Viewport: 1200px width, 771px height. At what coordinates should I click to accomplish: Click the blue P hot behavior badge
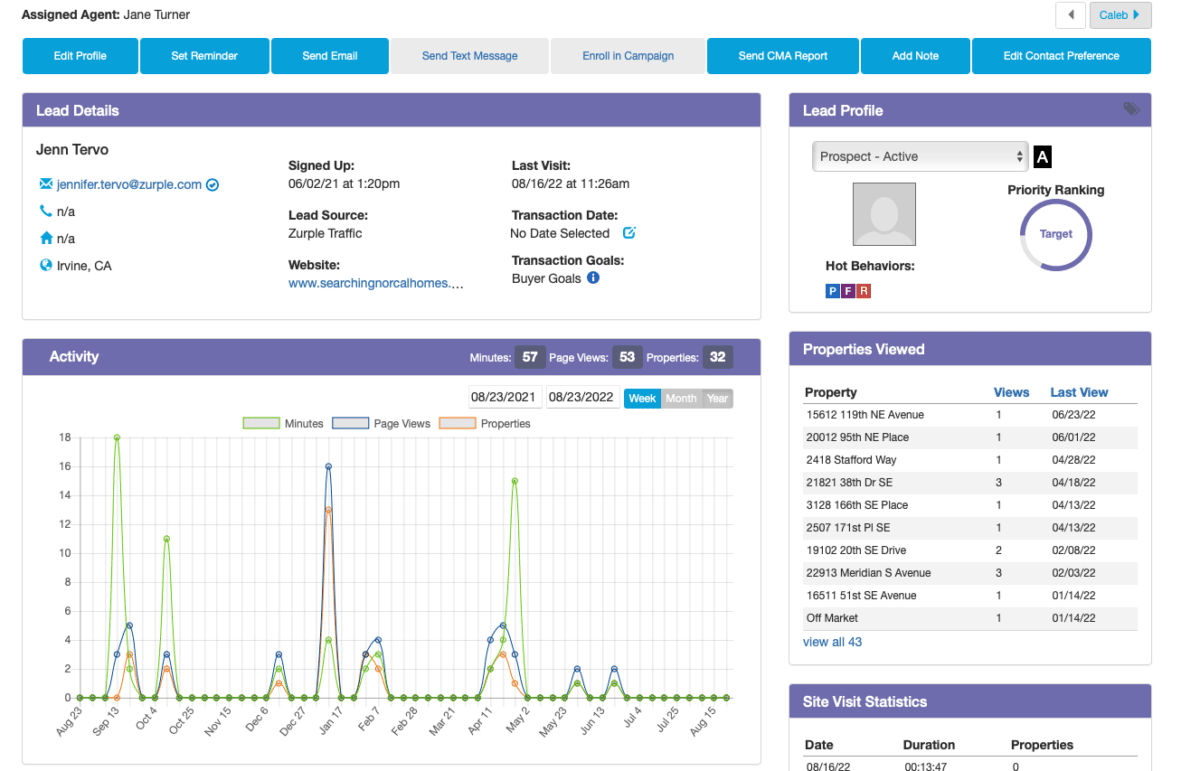(x=832, y=291)
